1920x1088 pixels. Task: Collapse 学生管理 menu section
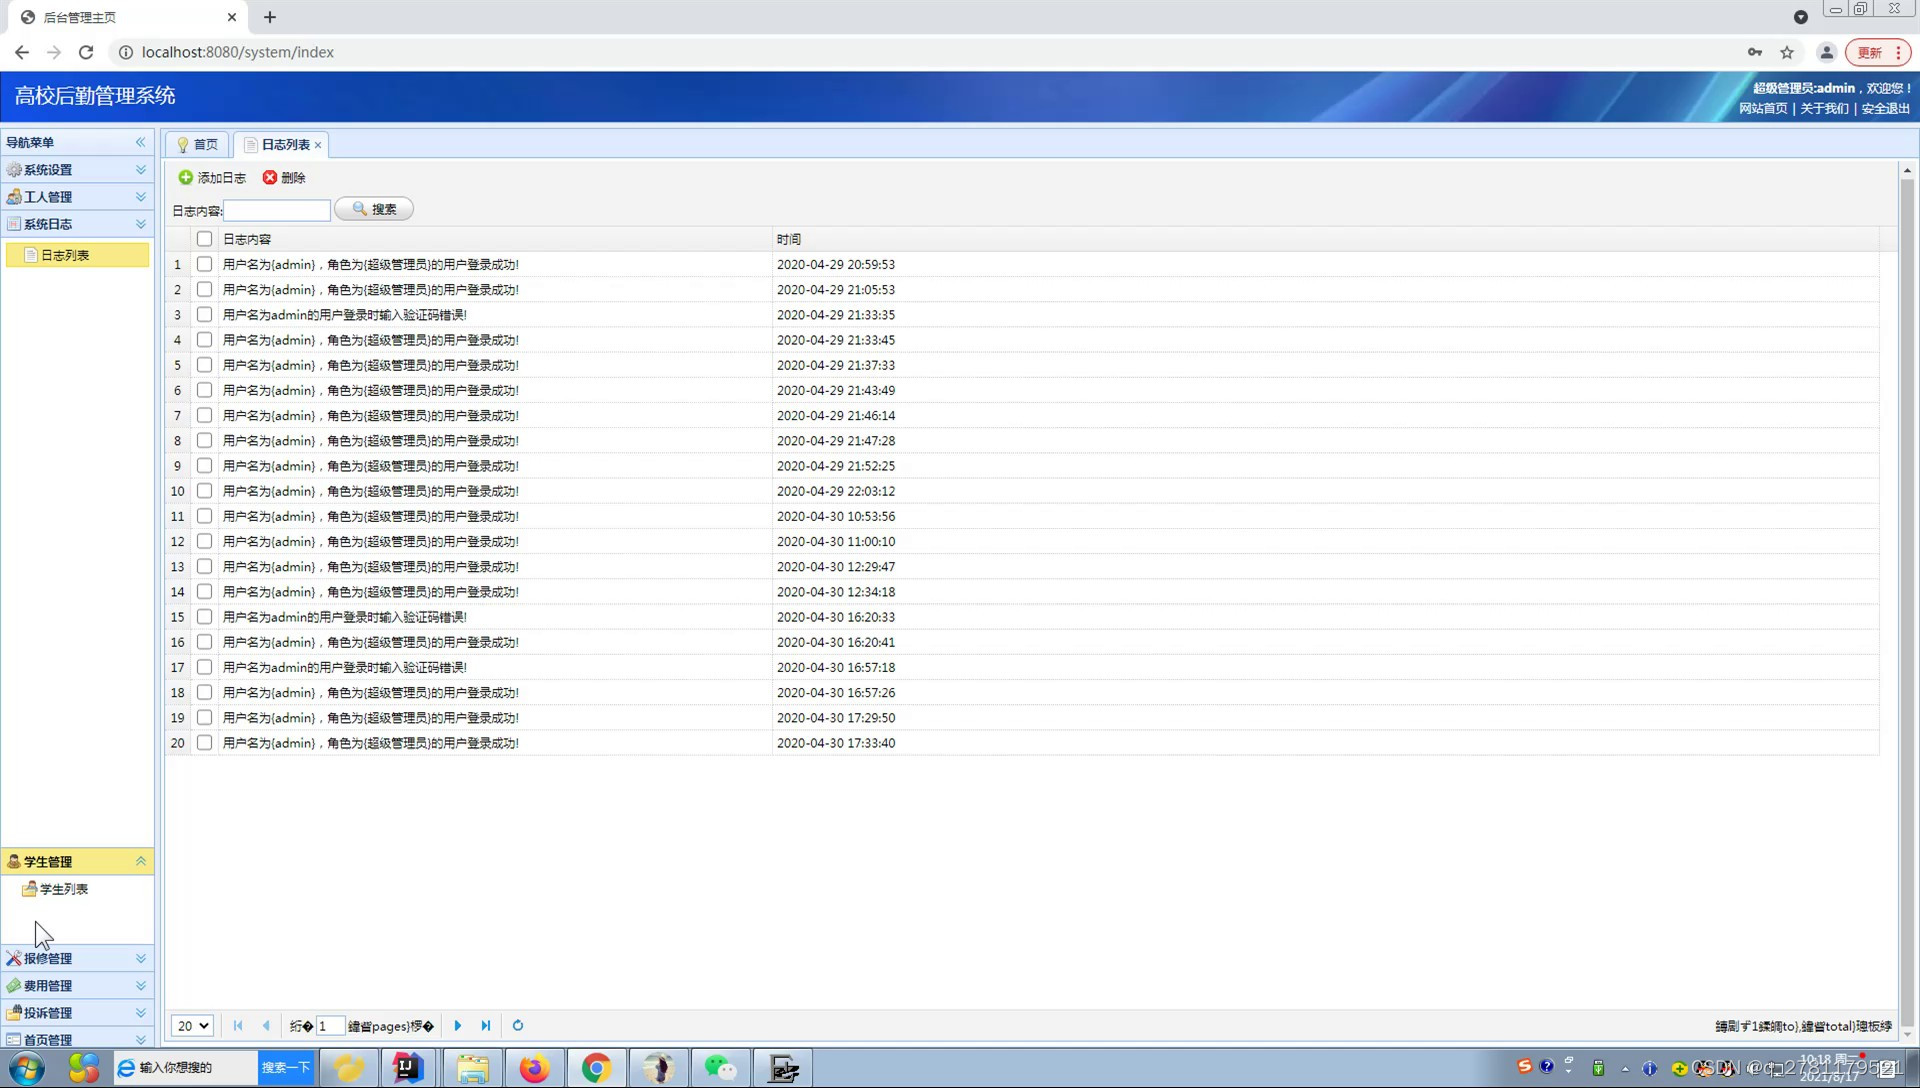tap(77, 861)
